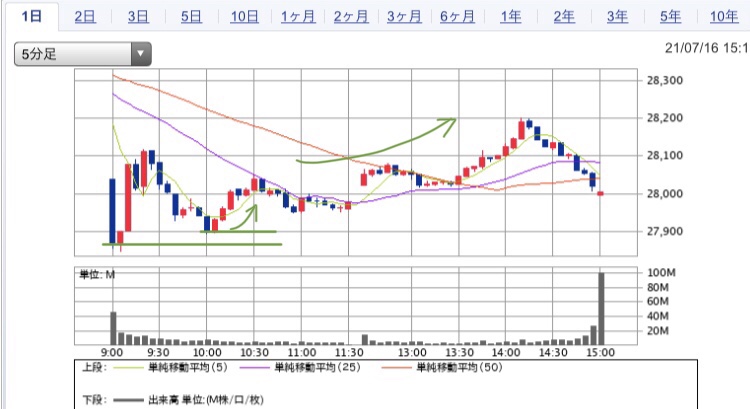Click the 27,900 price axis label

664,232
